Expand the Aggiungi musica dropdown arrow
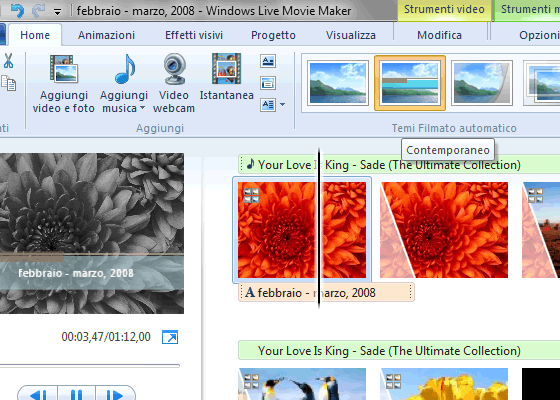Image resolution: width=560 pixels, height=400 pixels. pyautogui.click(x=142, y=108)
